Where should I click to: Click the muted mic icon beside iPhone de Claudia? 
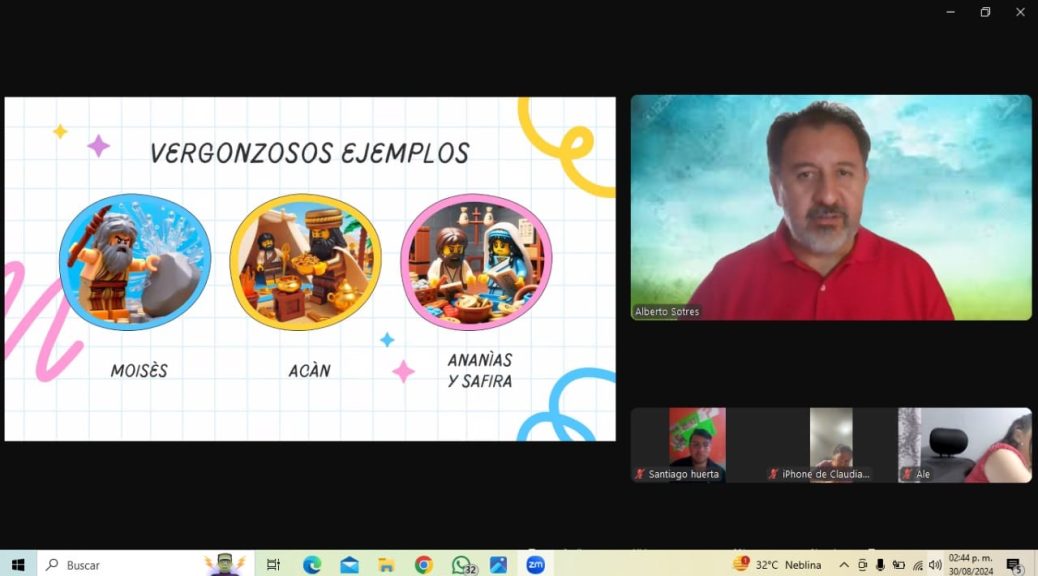[x=773, y=474]
